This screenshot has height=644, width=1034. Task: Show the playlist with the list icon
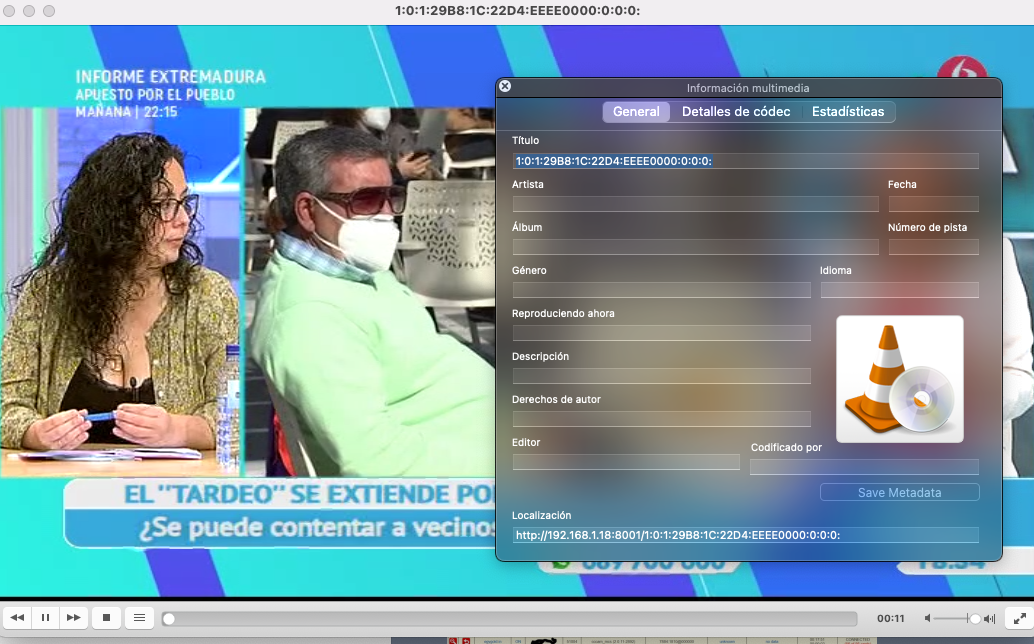click(140, 618)
